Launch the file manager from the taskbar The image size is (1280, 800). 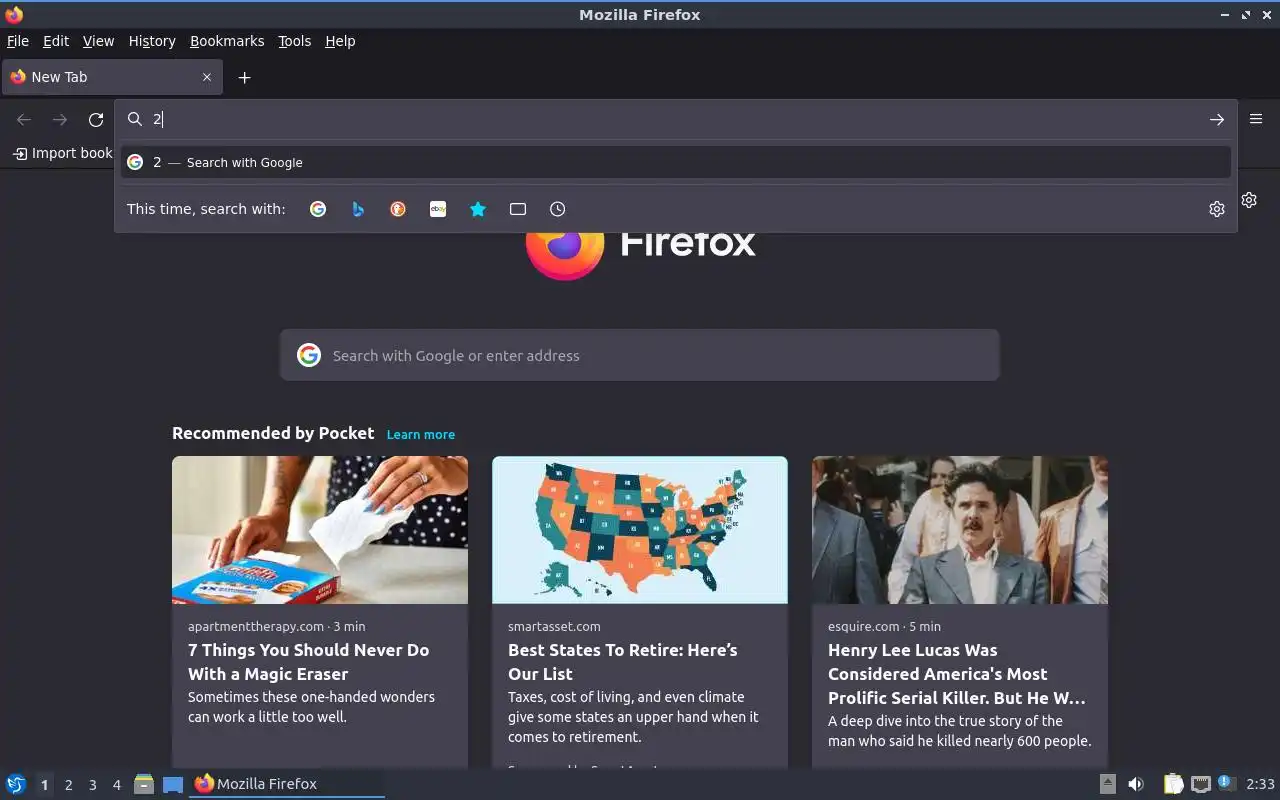click(144, 784)
